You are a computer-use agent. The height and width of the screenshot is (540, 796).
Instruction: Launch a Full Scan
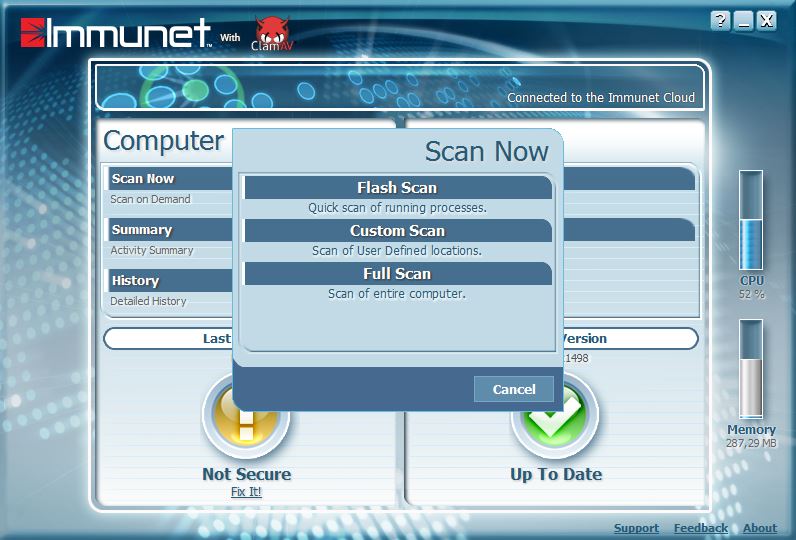click(x=398, y=274)
